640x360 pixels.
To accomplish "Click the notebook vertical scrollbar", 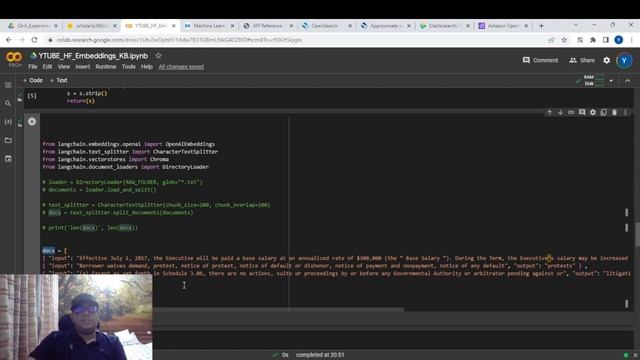I will (x=637, y=235).
